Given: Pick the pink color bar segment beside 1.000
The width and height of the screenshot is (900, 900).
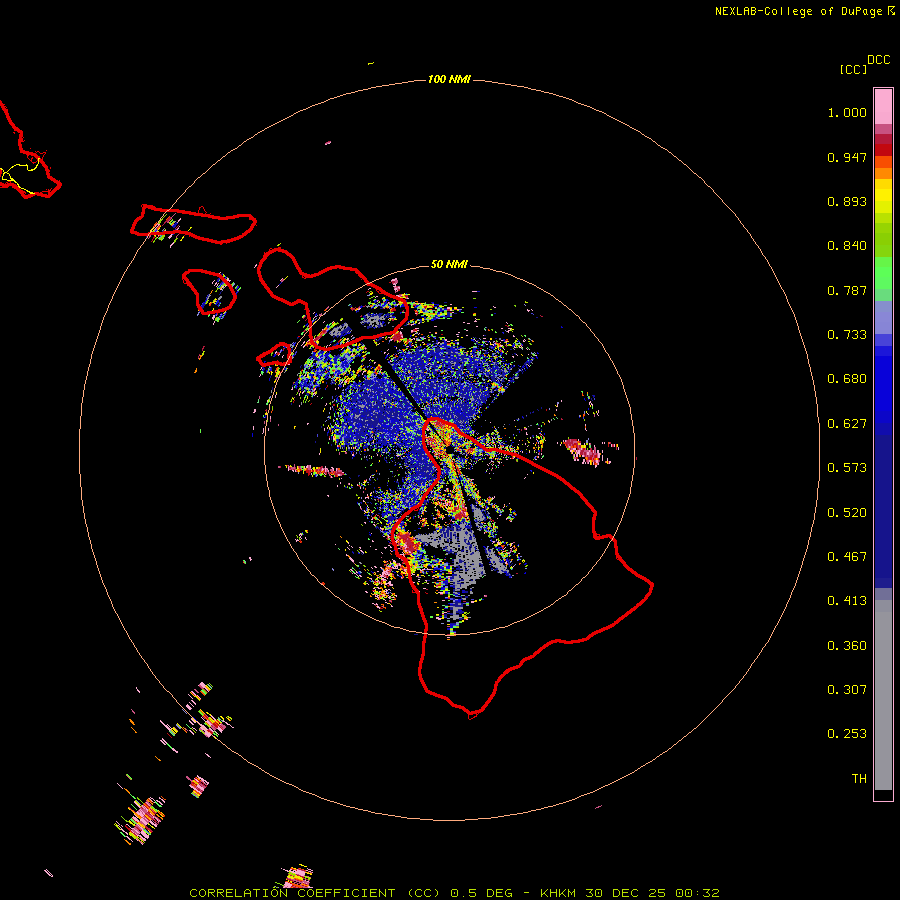Looking at the screenshot, I should (883, 107).
